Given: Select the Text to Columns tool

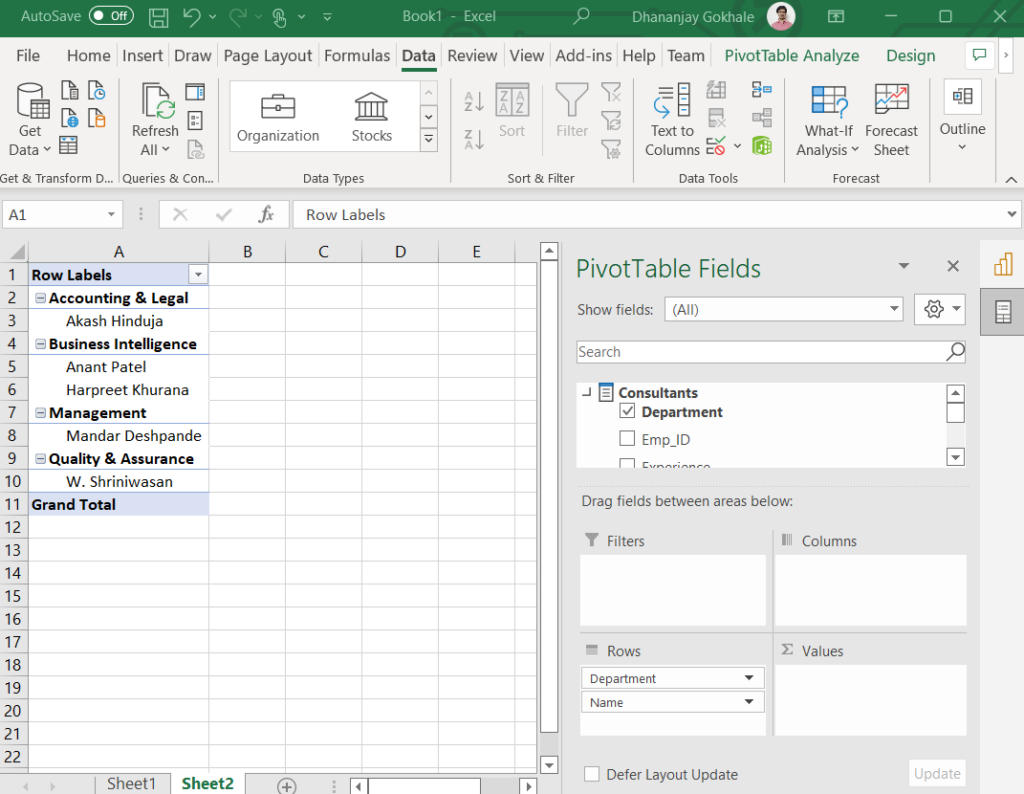Looking at the screenshot, I should 670,118.
